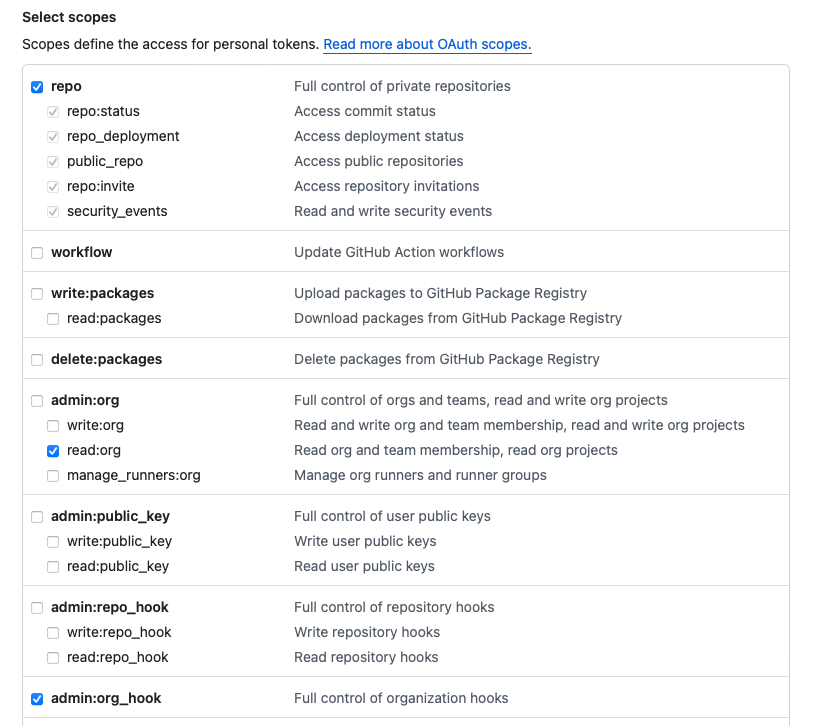Screen dimensions: 820x726
Task: Tick the write:public_key checkbox
Action: 53,542
